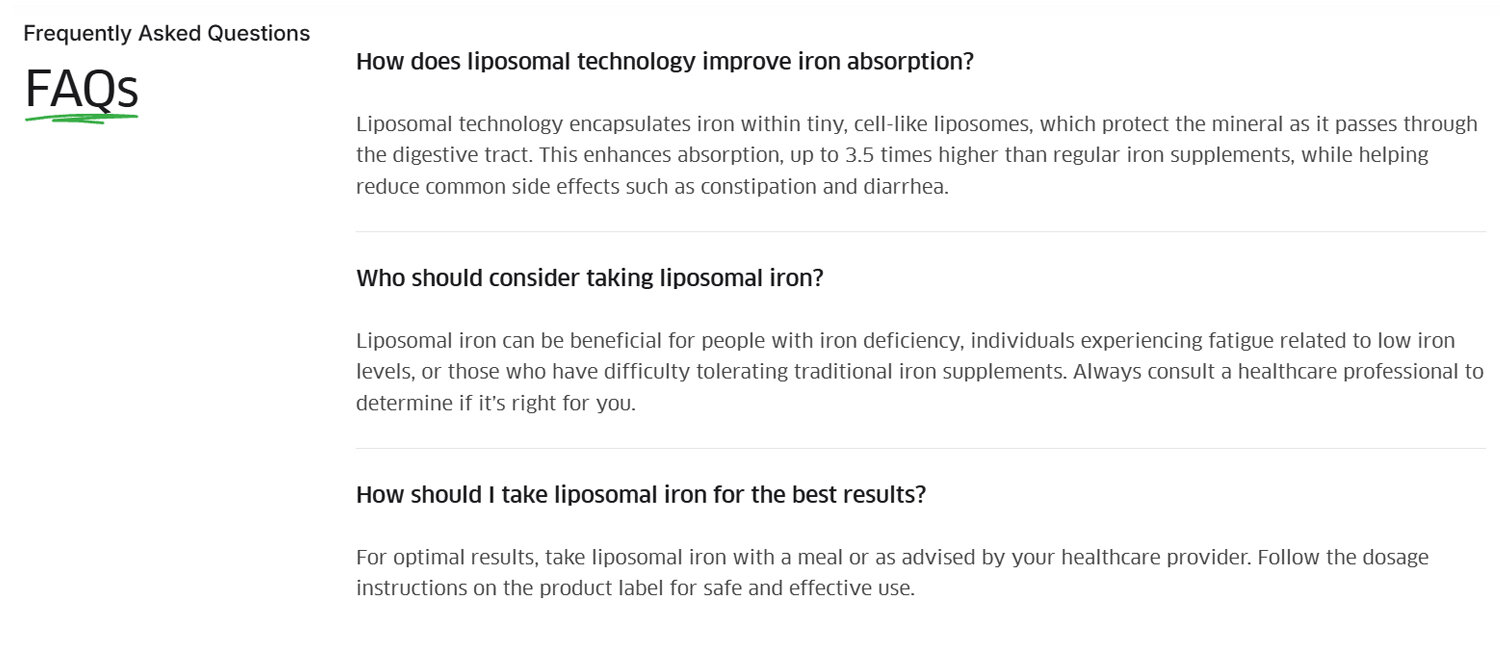Screen dimensions: 1500x672
Task: Expand the liposomal technology iron absorption question
Action: pyautogui.click(x=664, y=62)
